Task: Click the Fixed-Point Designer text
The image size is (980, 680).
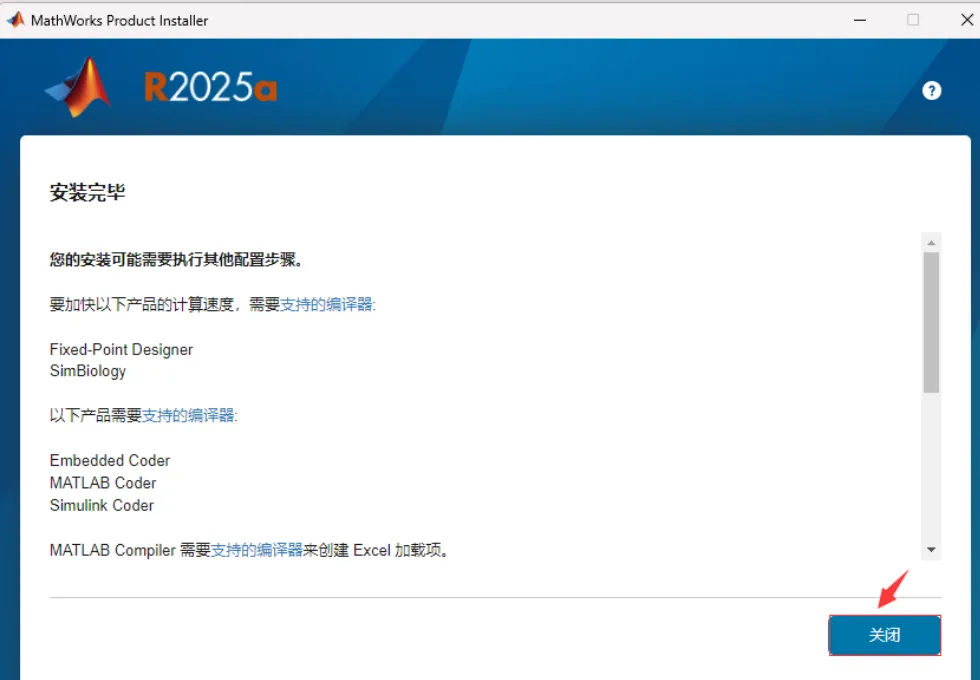Action: point(121,349)
